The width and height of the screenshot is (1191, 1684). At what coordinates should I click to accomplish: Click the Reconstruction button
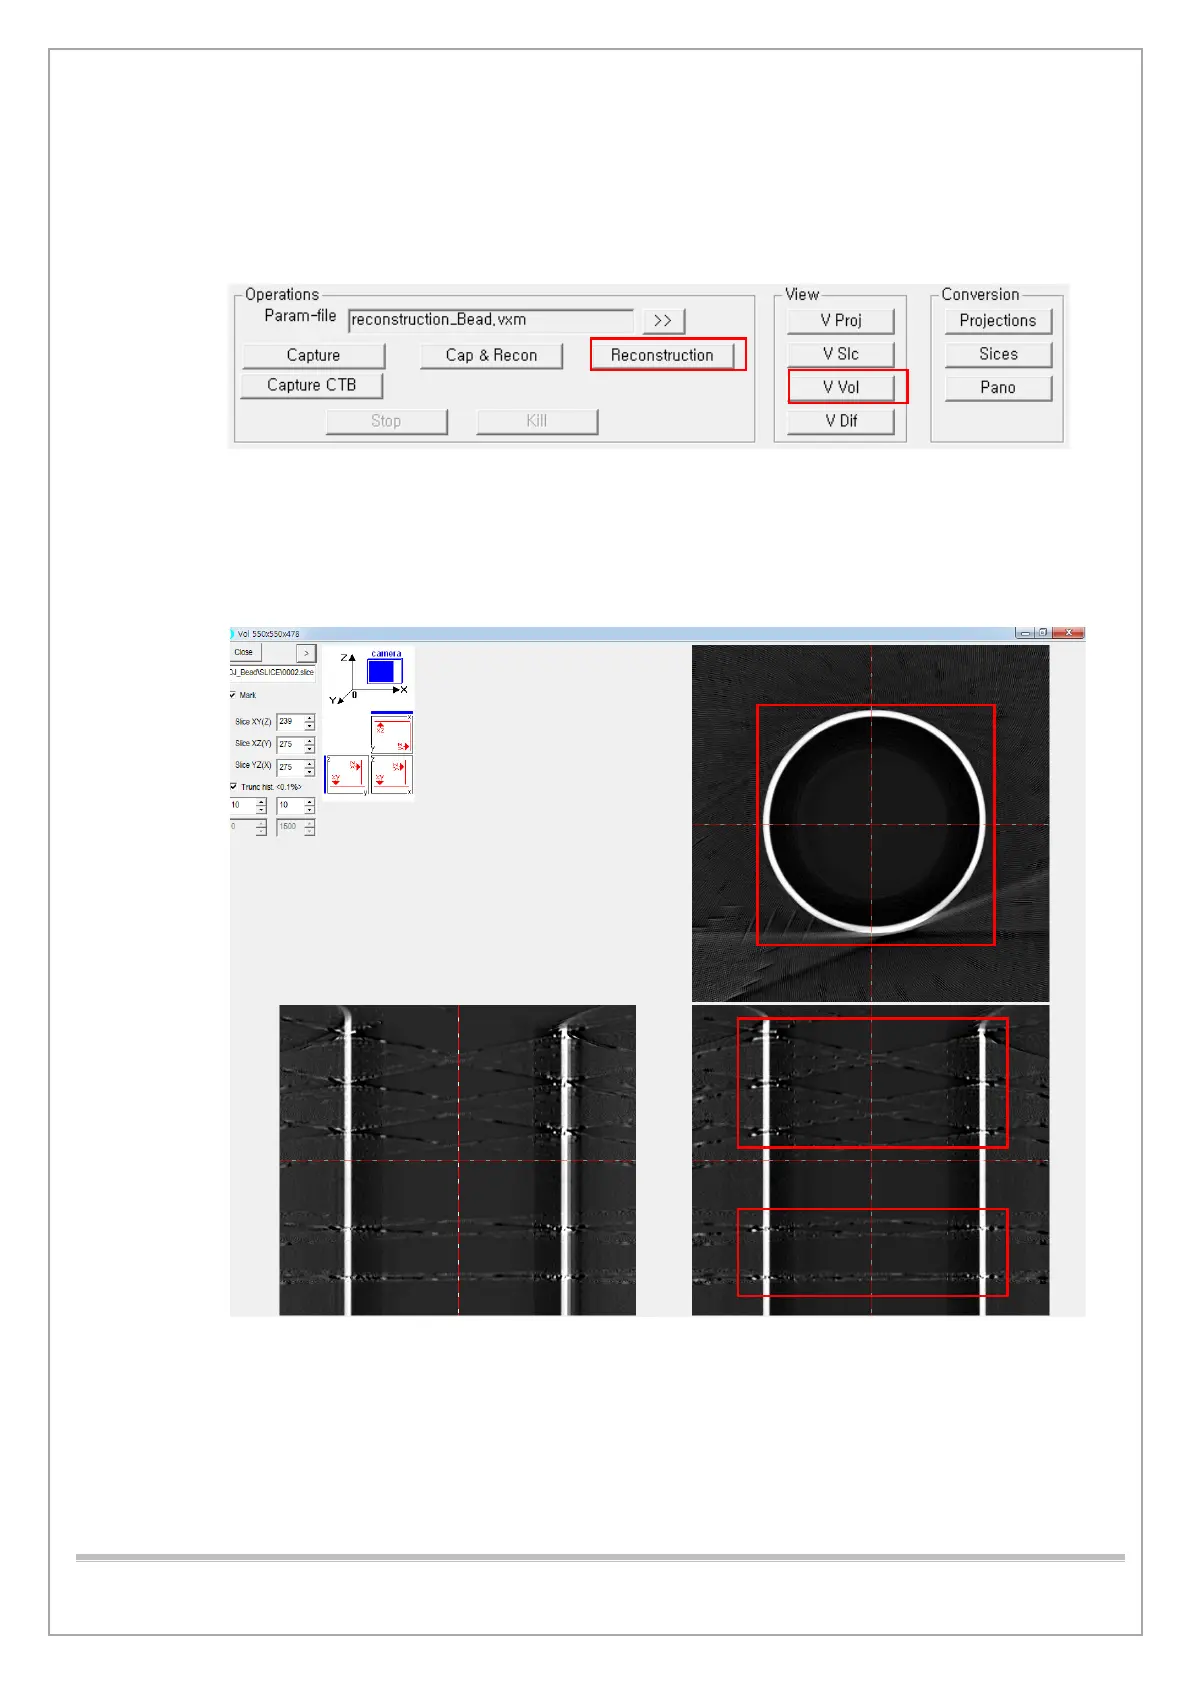point(662,355)
